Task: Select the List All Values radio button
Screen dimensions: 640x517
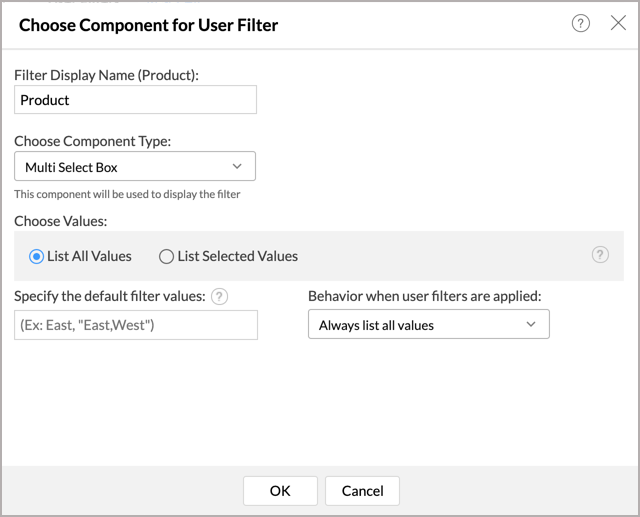Action: [37, 256]
